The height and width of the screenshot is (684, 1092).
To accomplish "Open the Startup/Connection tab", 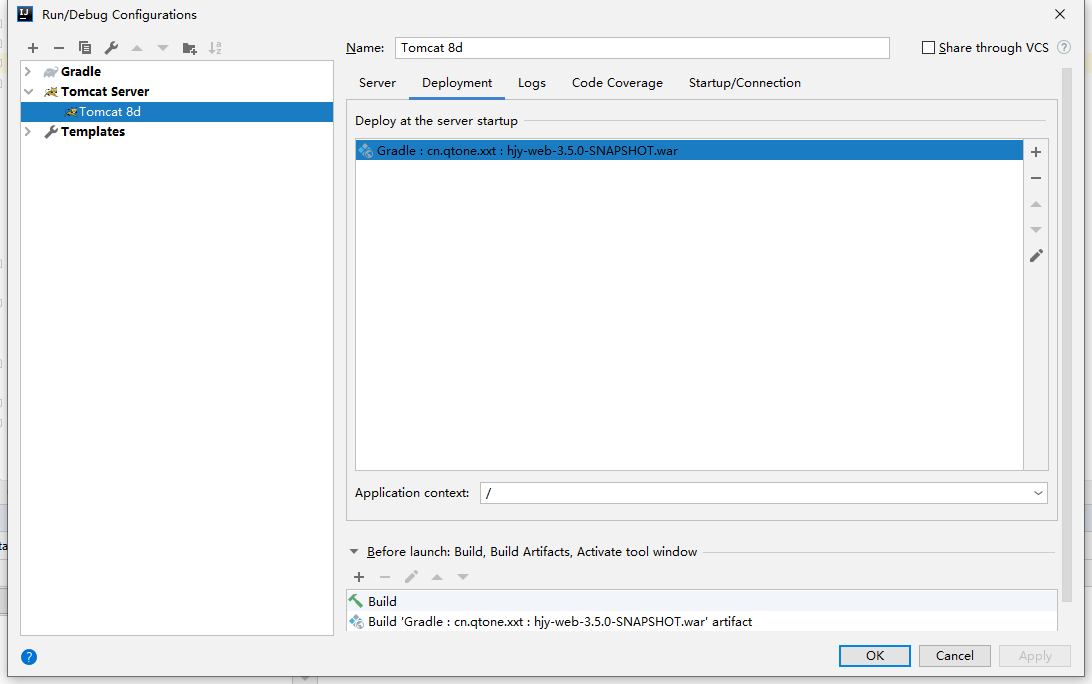I will [744, 83].
